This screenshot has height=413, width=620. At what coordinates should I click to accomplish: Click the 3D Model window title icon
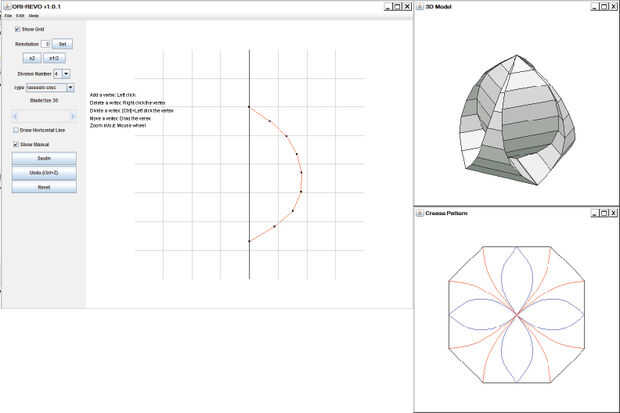(x=420, y=6)
